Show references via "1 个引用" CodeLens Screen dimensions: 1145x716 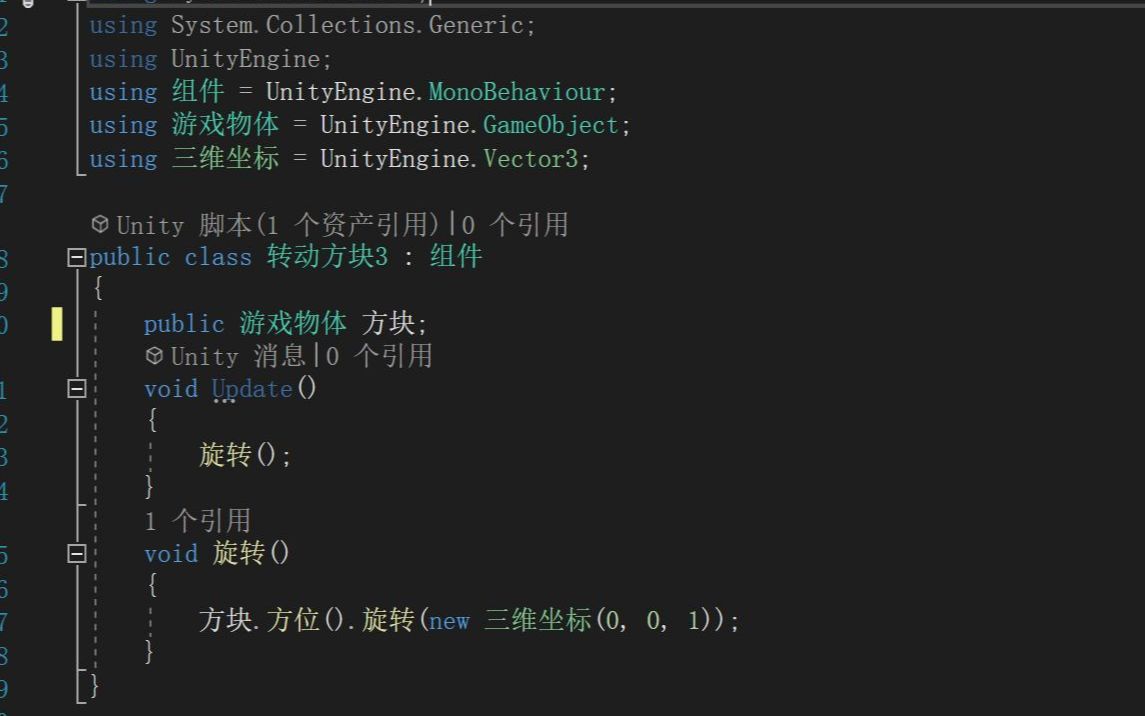coord(197,520)
